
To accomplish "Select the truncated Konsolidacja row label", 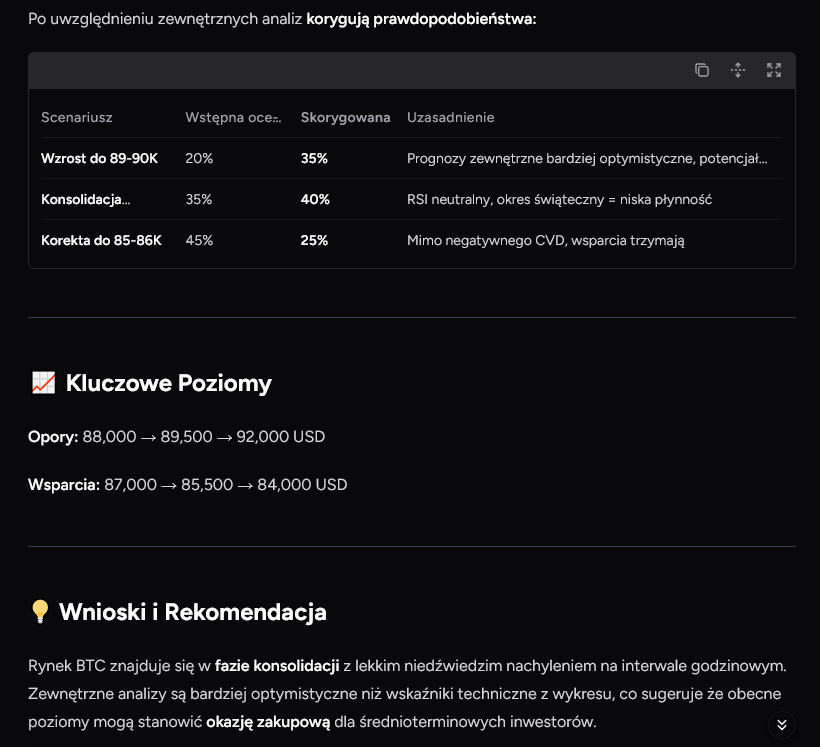I will [x=86, y=199].
